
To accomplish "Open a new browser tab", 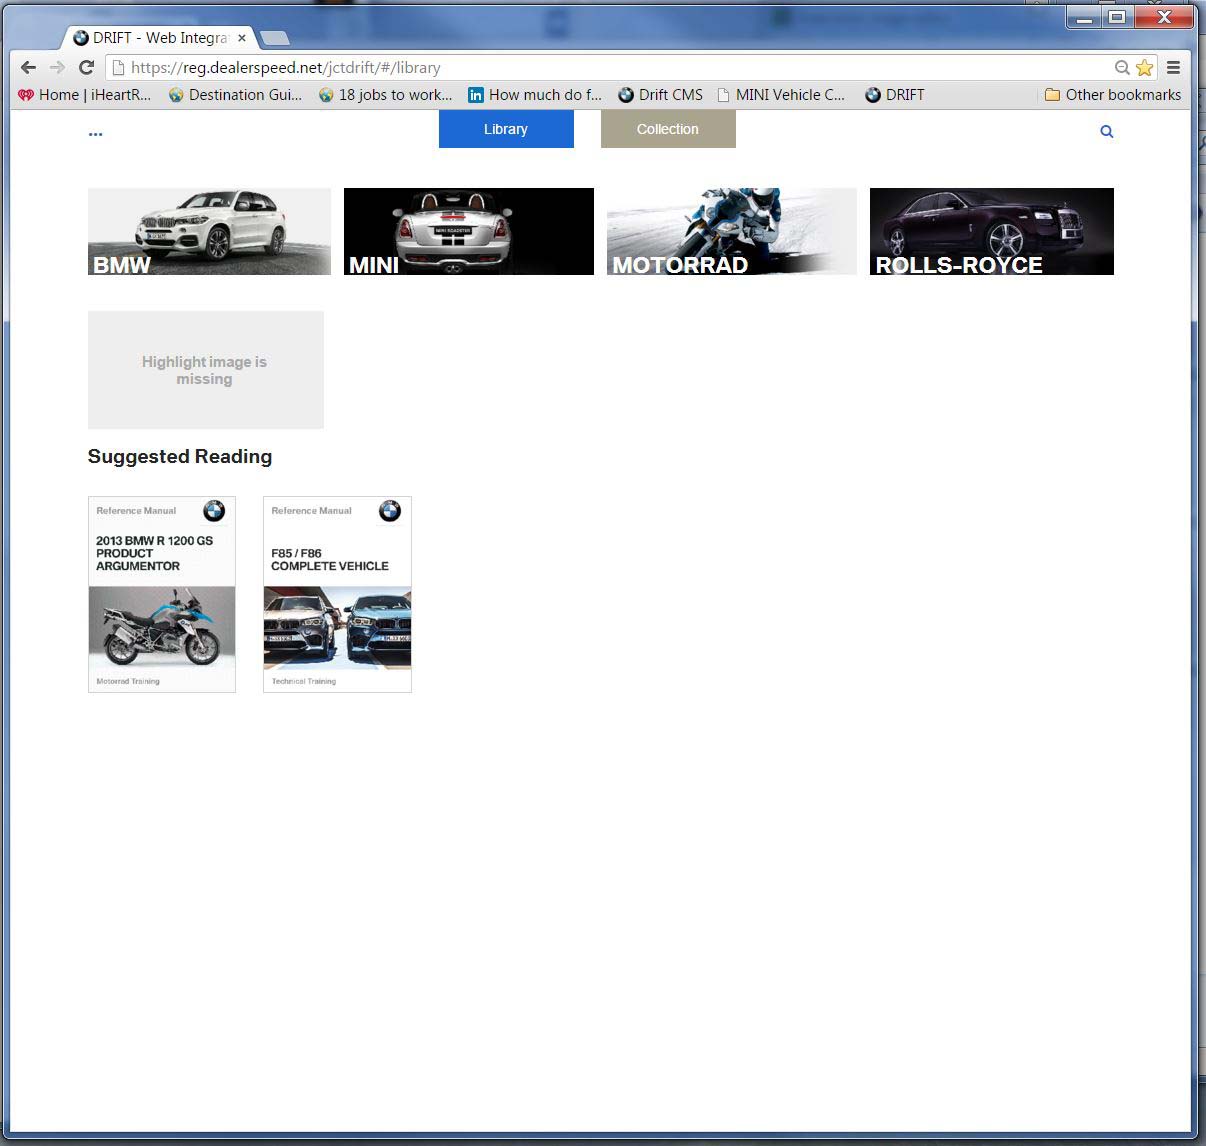I will click(x=274, y=38).
